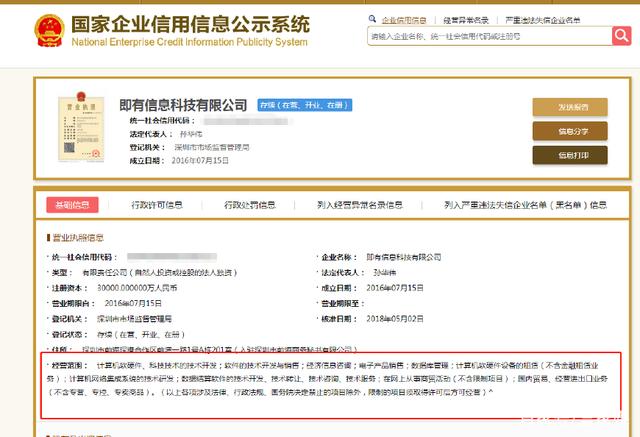
Task: Open the 企业信用信息 link
Action: tap(404, 20)
